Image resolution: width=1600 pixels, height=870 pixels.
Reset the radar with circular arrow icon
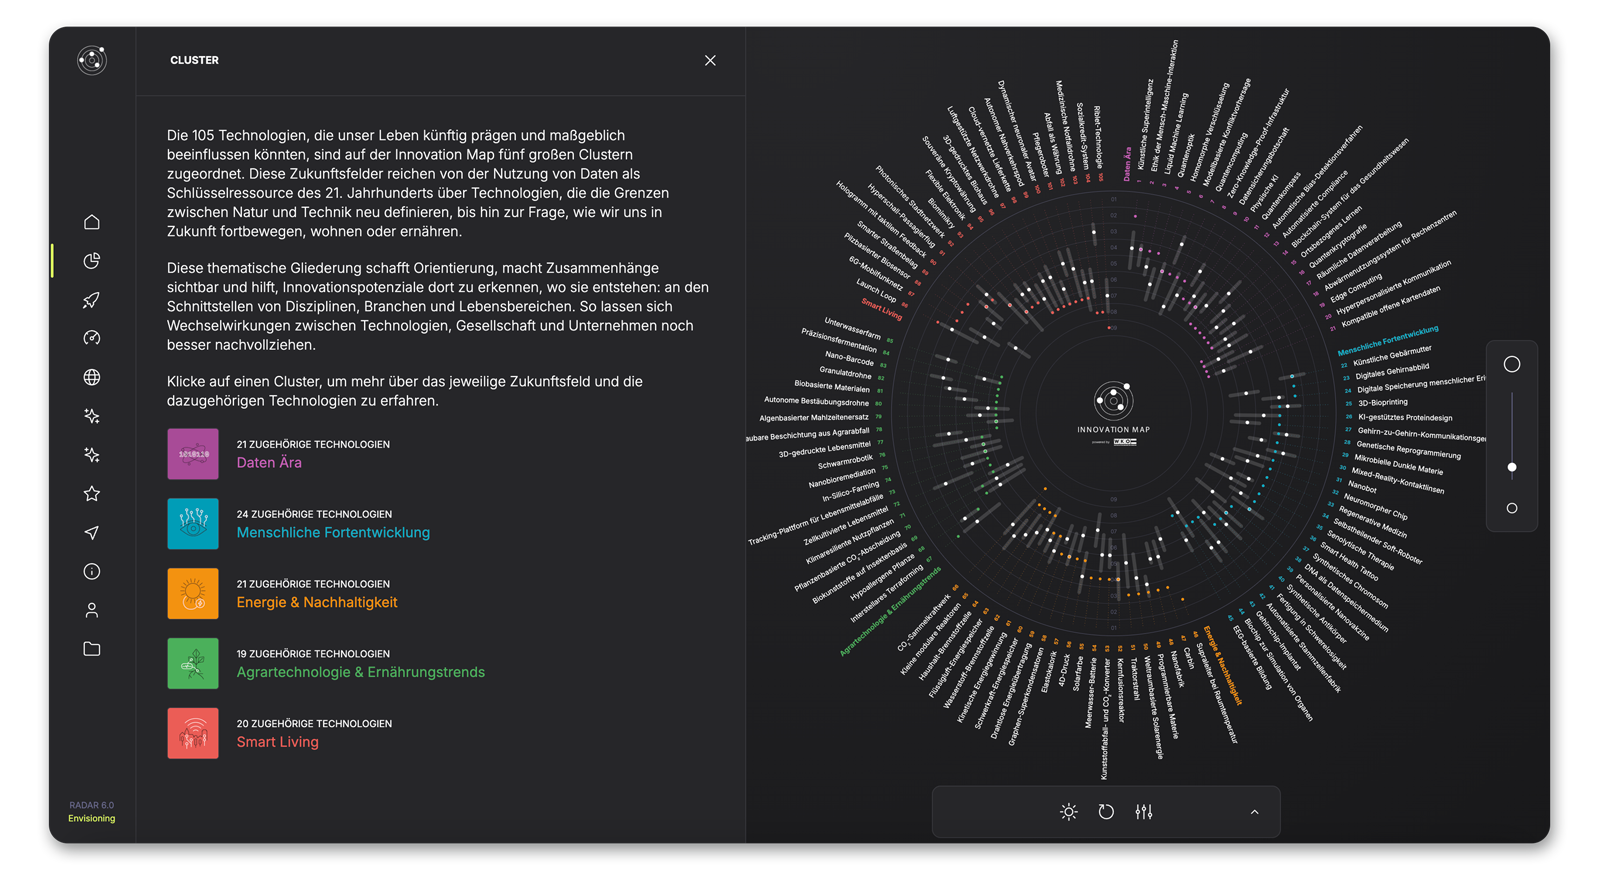pyautogui.click(x=1106, y=812)
